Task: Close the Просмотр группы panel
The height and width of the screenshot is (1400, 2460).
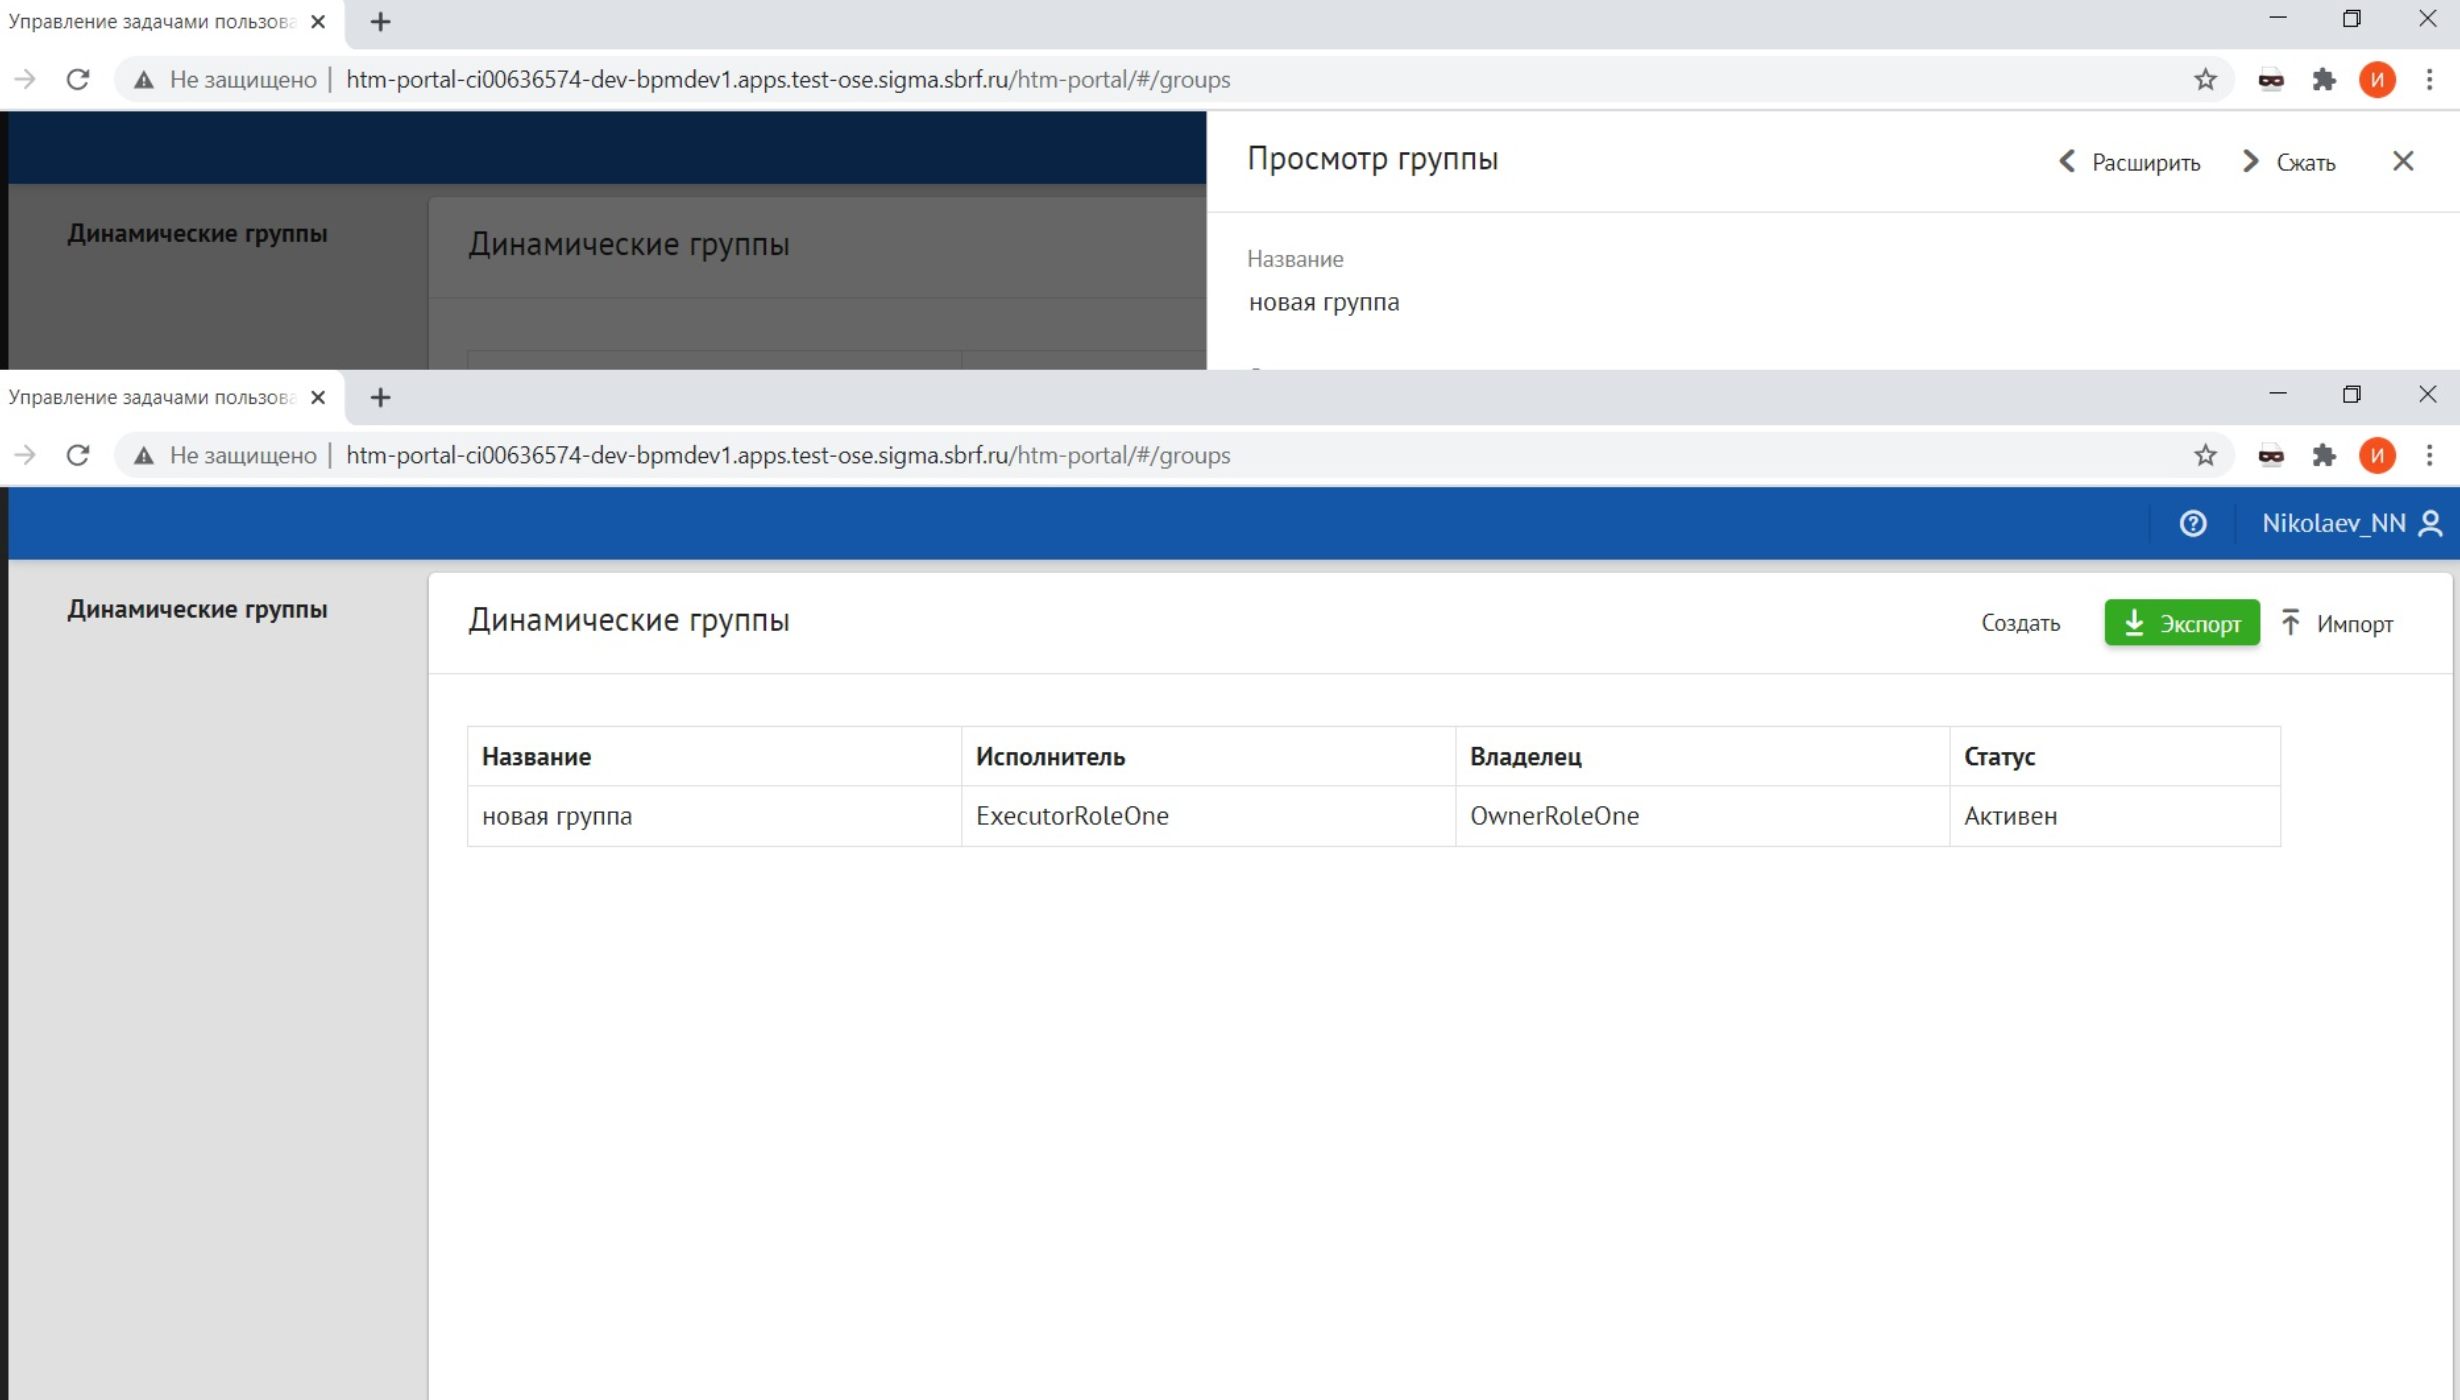Action: (x=2402, y=161)
